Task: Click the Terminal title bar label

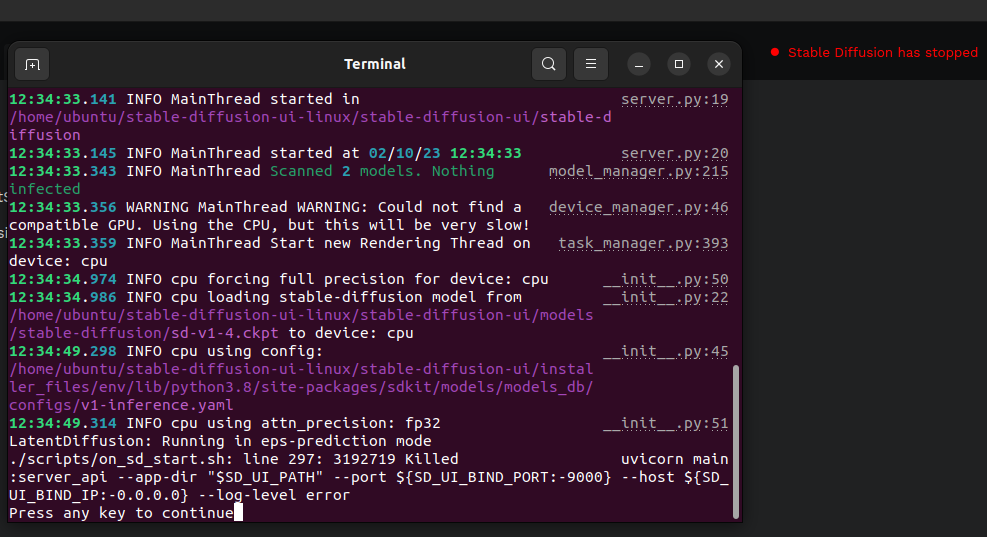Action: [x=375, y=64]
